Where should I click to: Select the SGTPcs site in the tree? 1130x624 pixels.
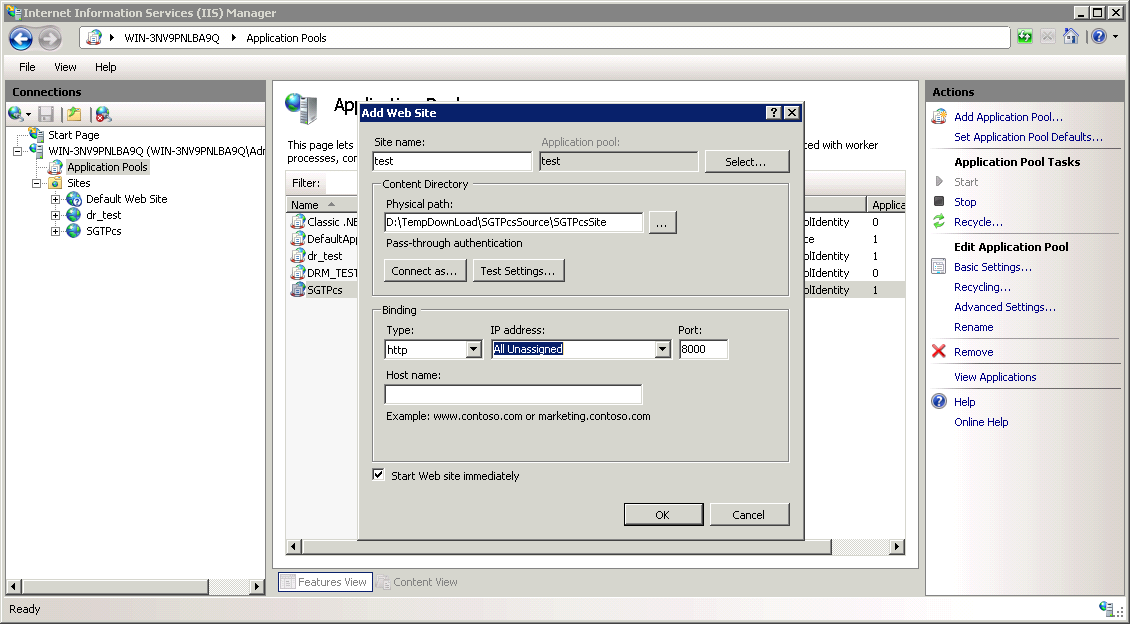pos(103,231)
